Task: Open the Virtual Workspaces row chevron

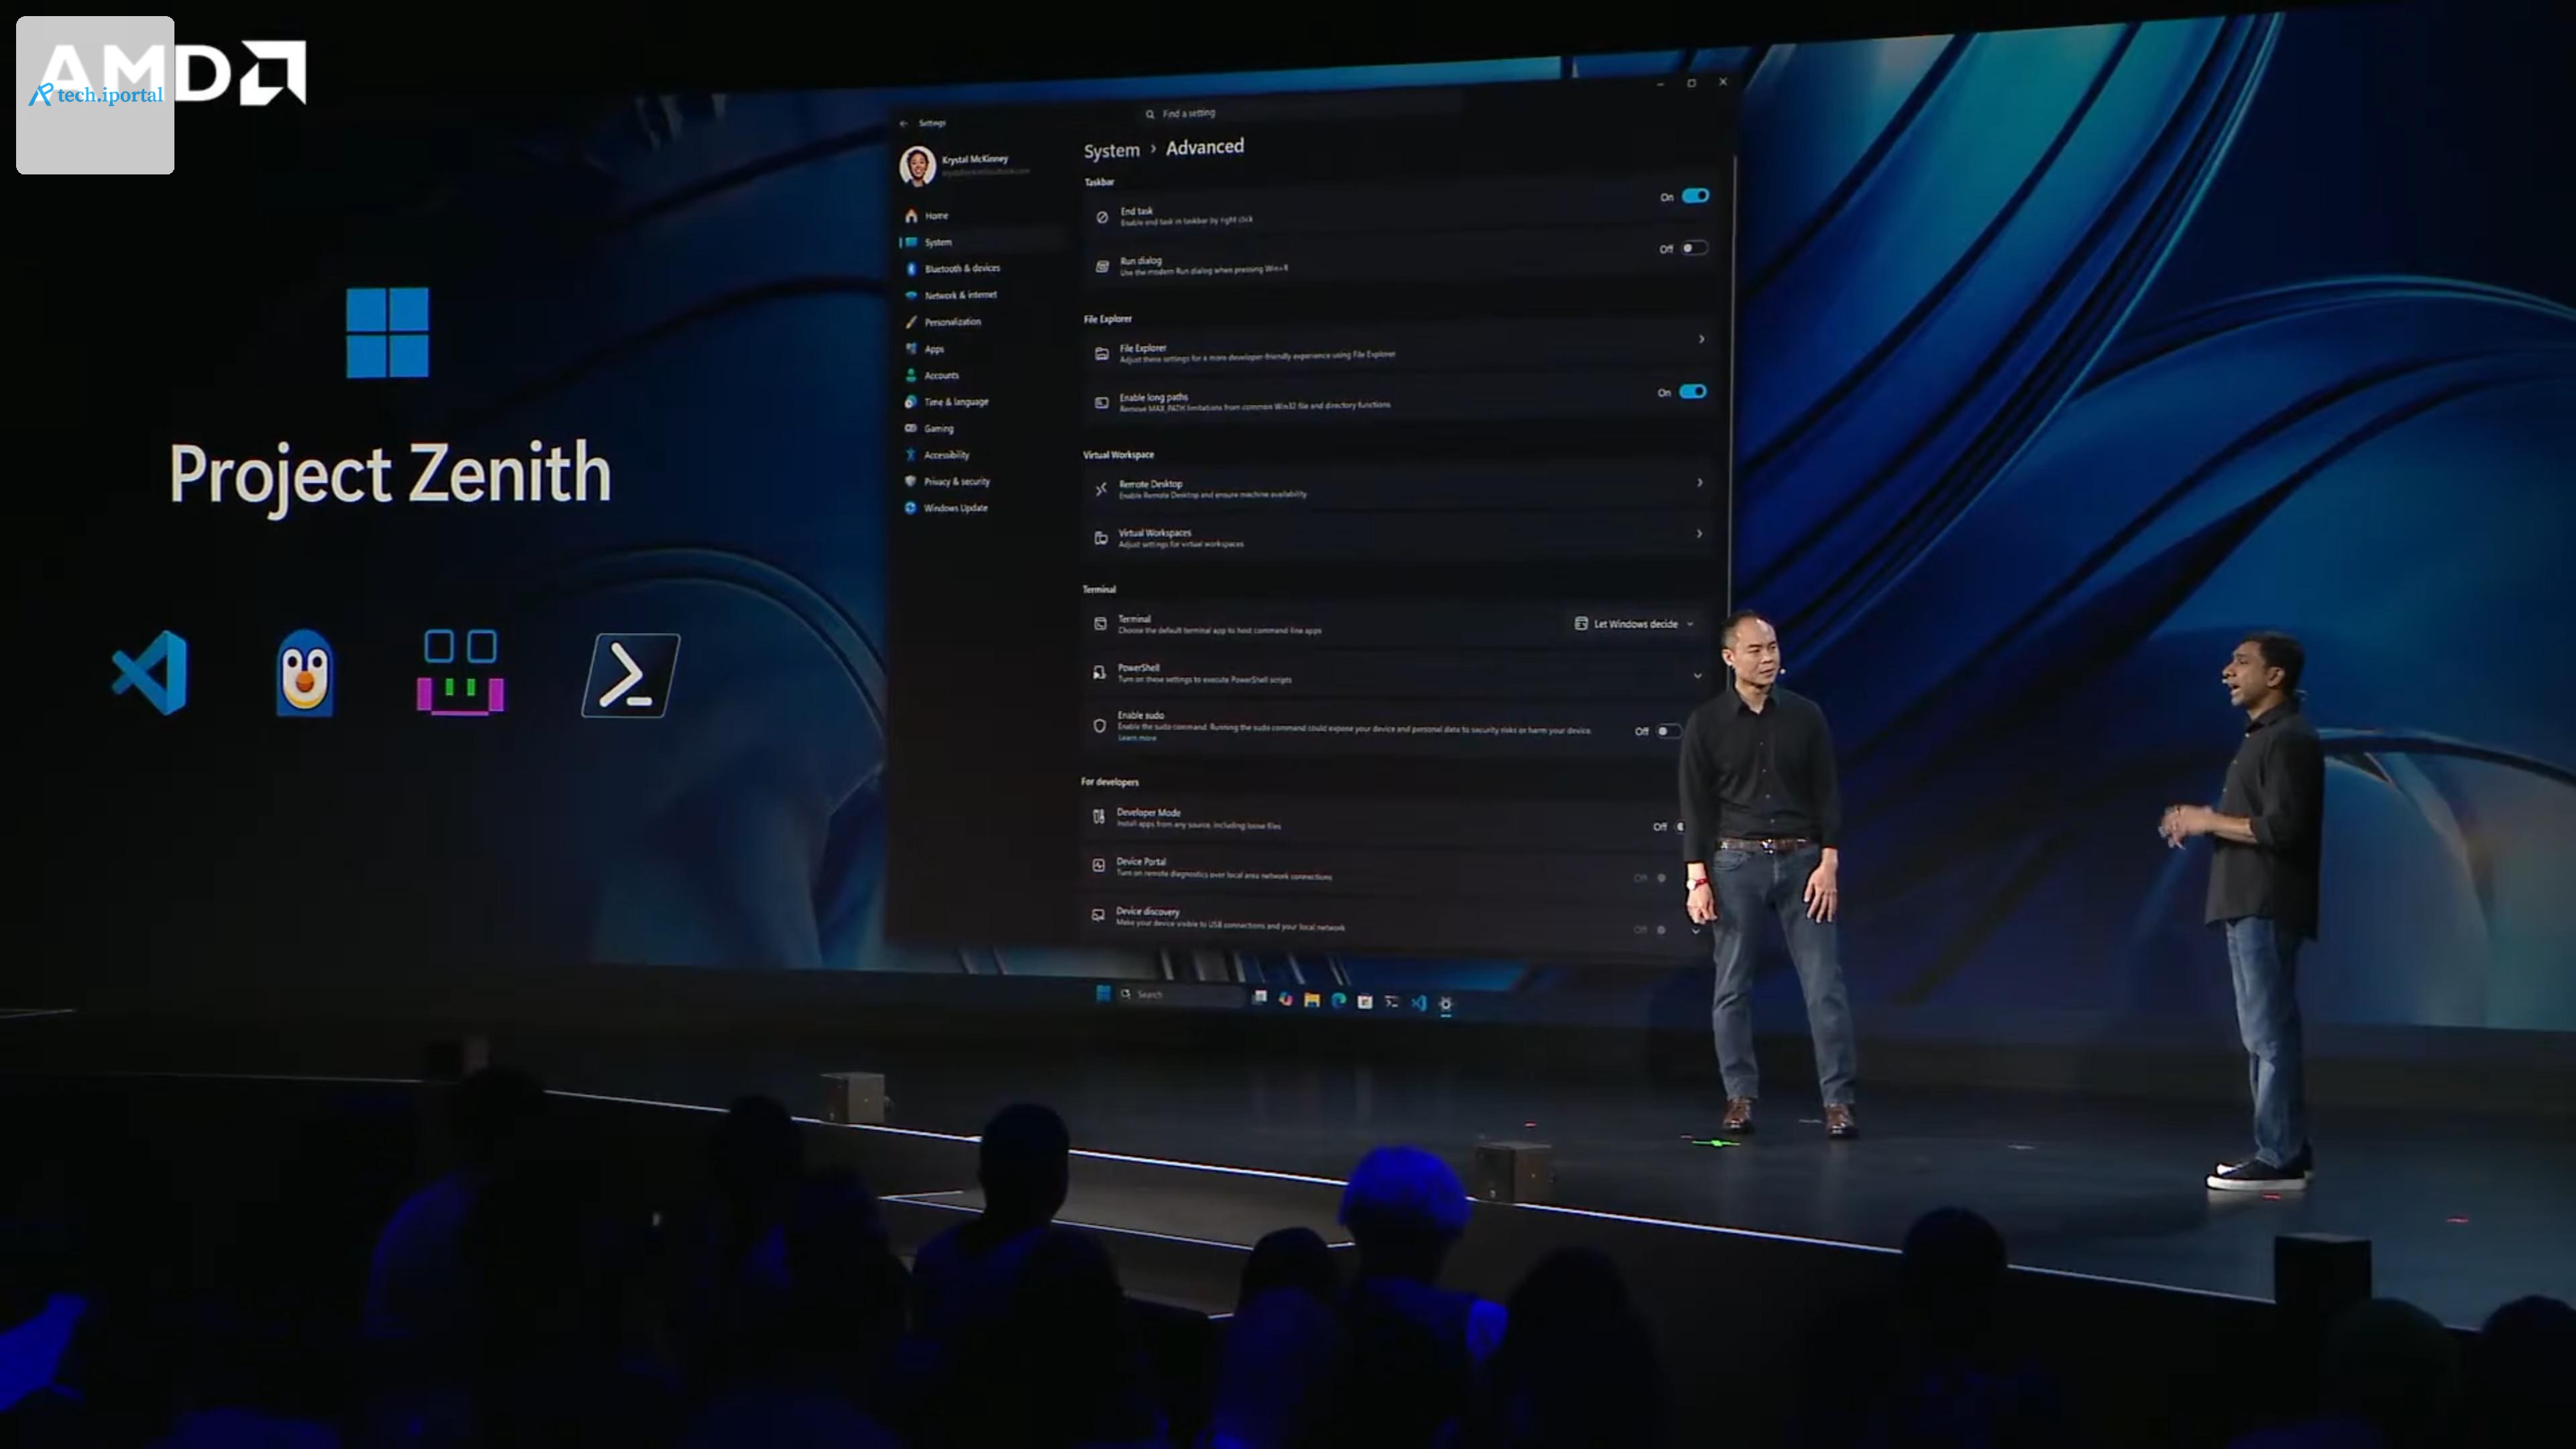Action: 1700,534
